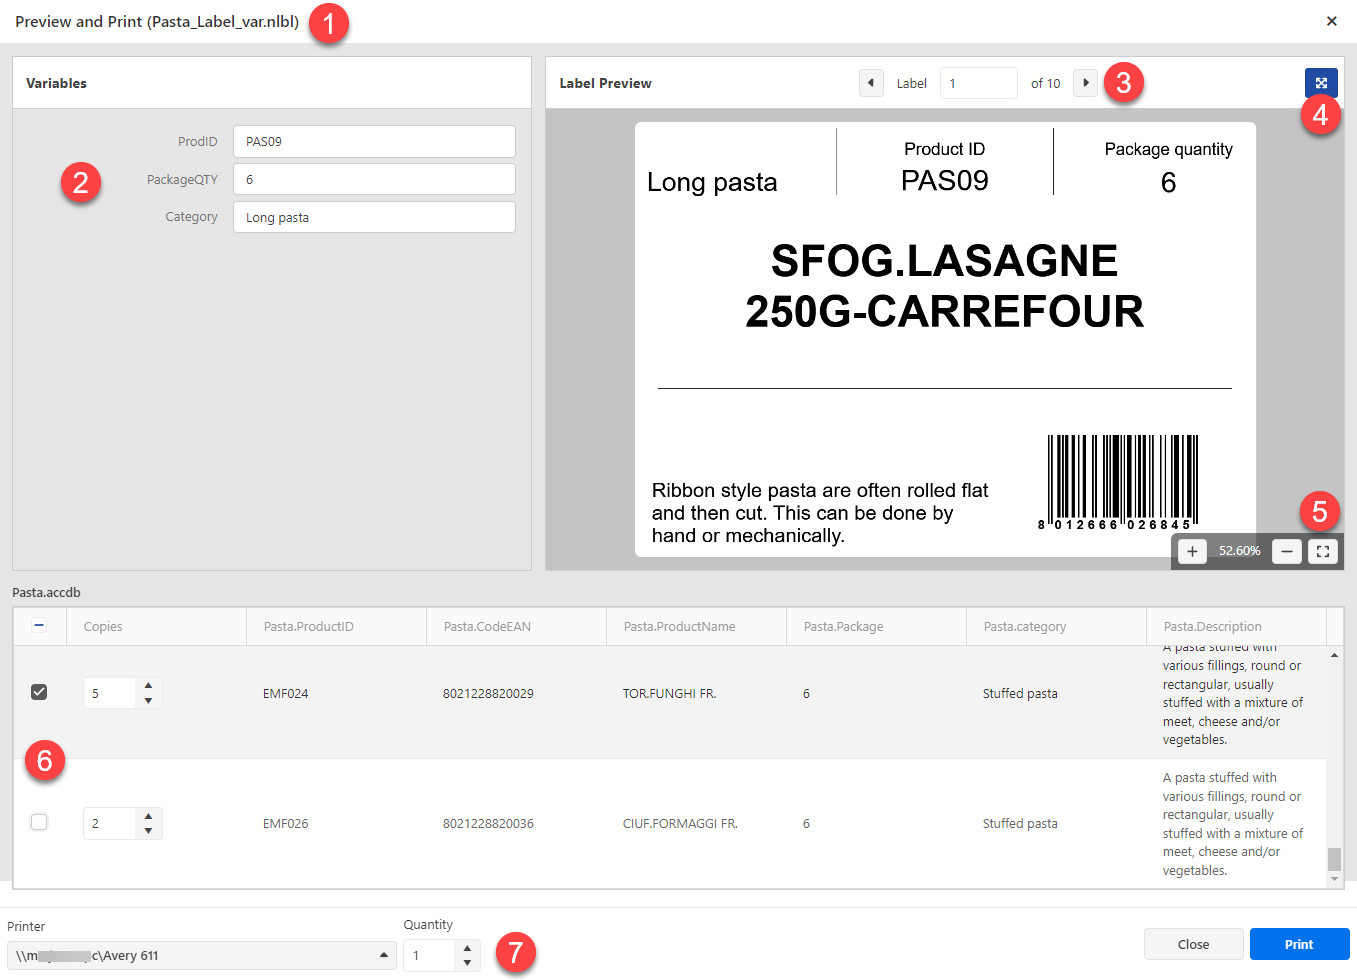This screenshot has height=980, width=1357.
Task: Go to the previous label in preview
Action: tap(871, 83)
